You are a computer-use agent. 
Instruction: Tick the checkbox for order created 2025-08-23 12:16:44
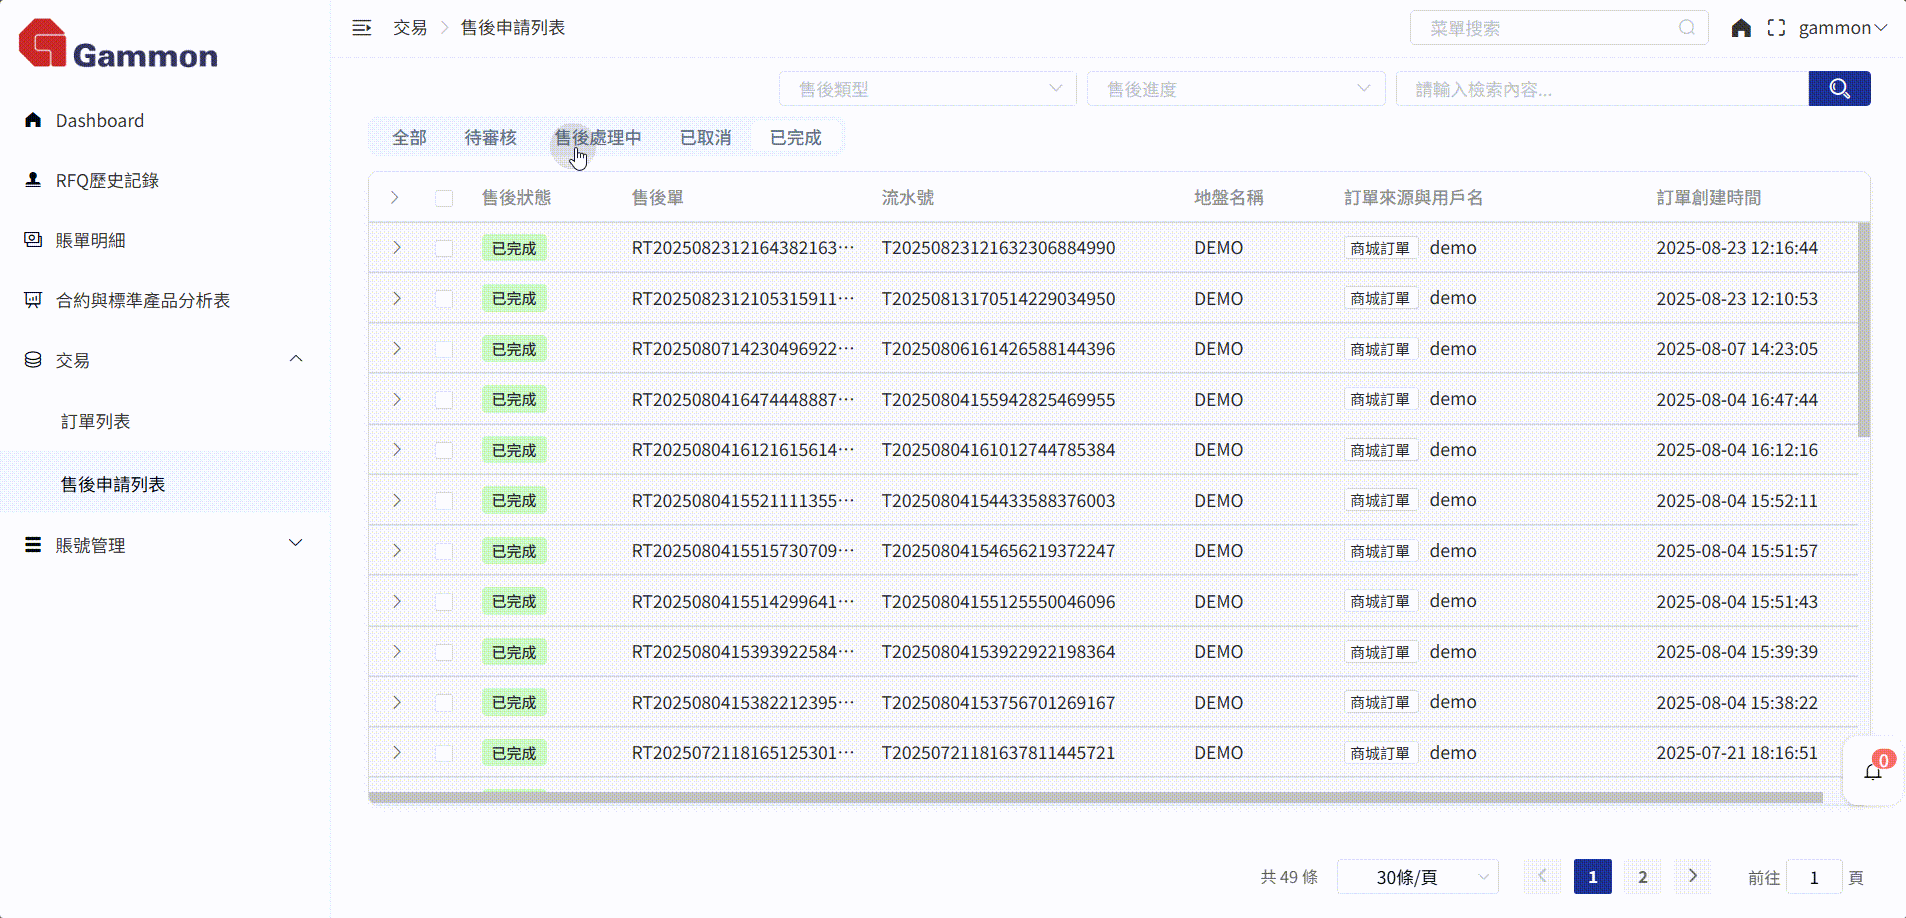[444, 248]
